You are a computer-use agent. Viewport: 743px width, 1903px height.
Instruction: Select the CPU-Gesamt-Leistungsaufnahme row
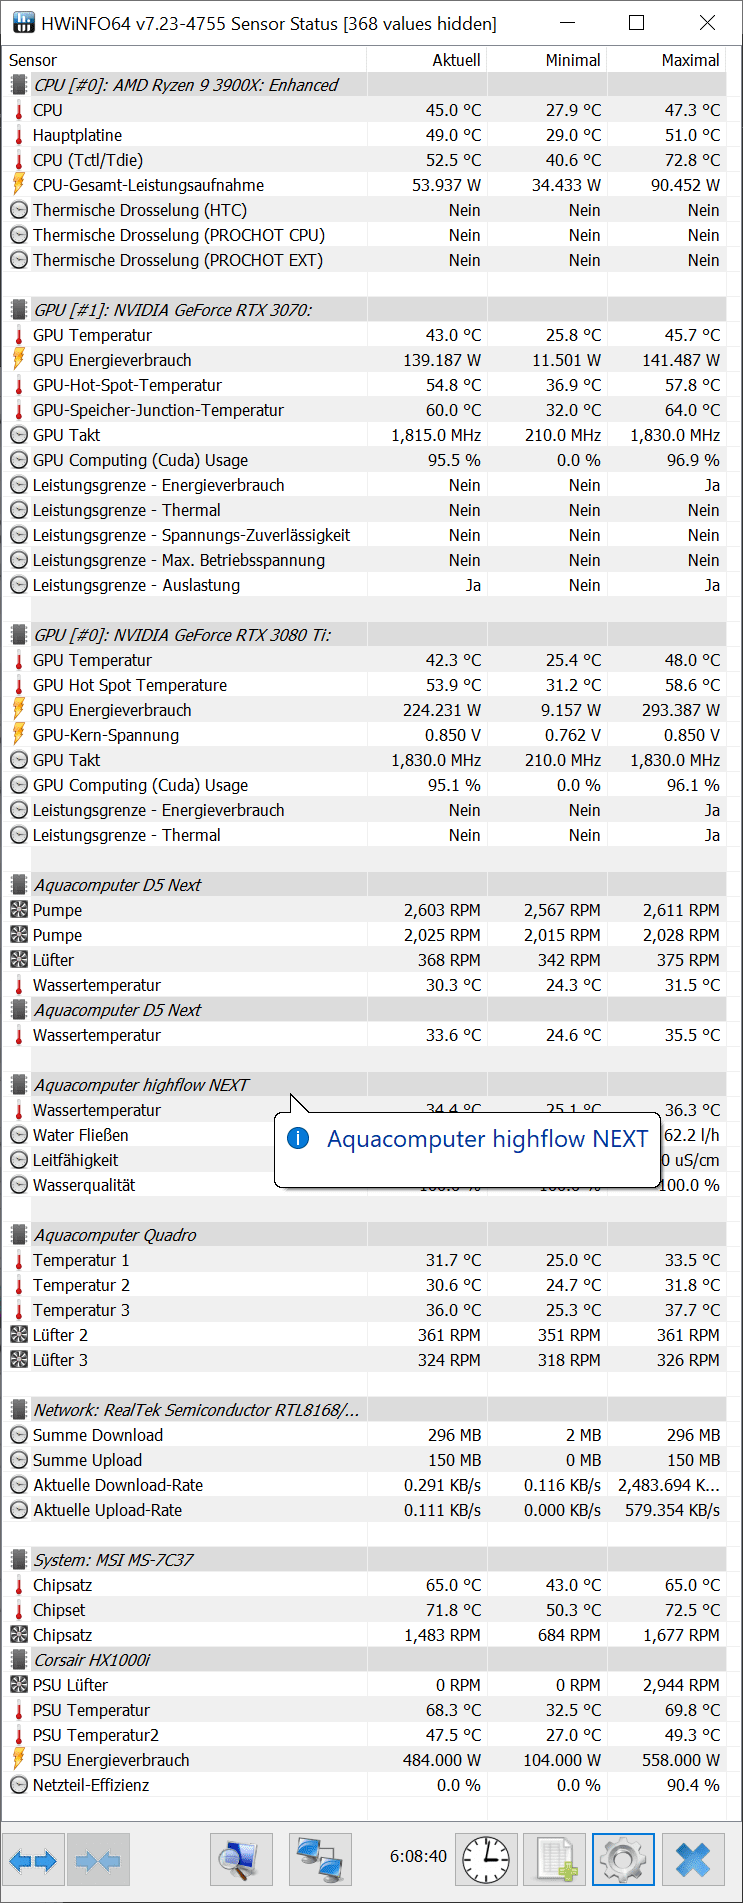point(148,185)
